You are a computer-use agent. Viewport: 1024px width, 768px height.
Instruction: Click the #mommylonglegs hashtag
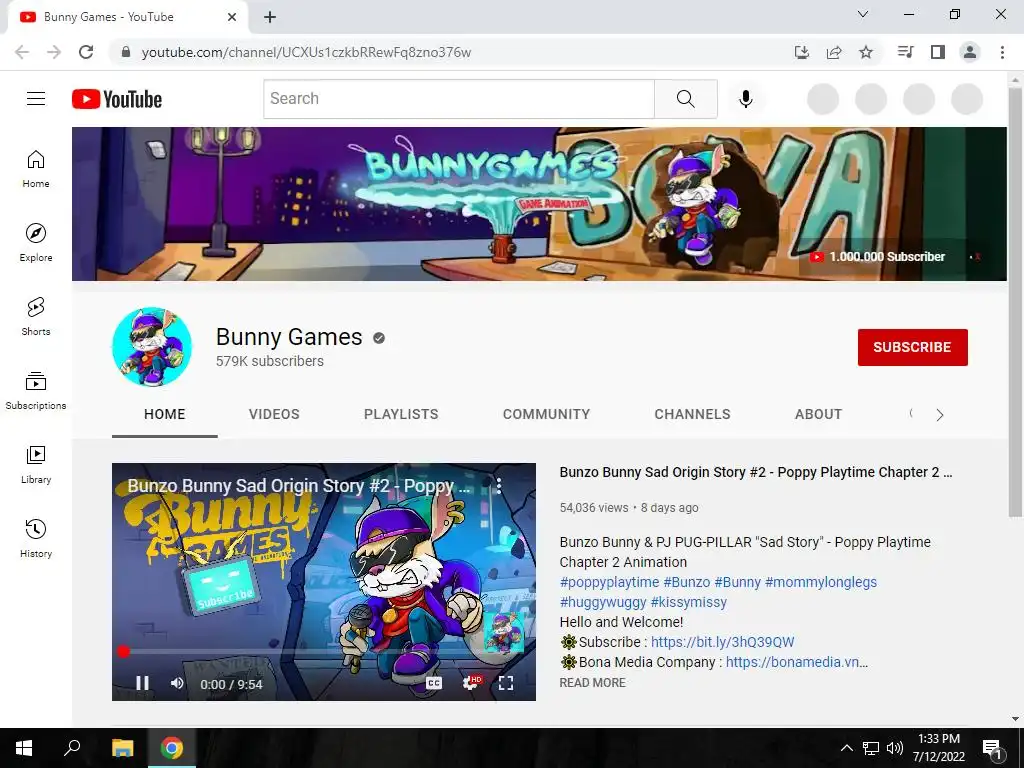point(821,582)
